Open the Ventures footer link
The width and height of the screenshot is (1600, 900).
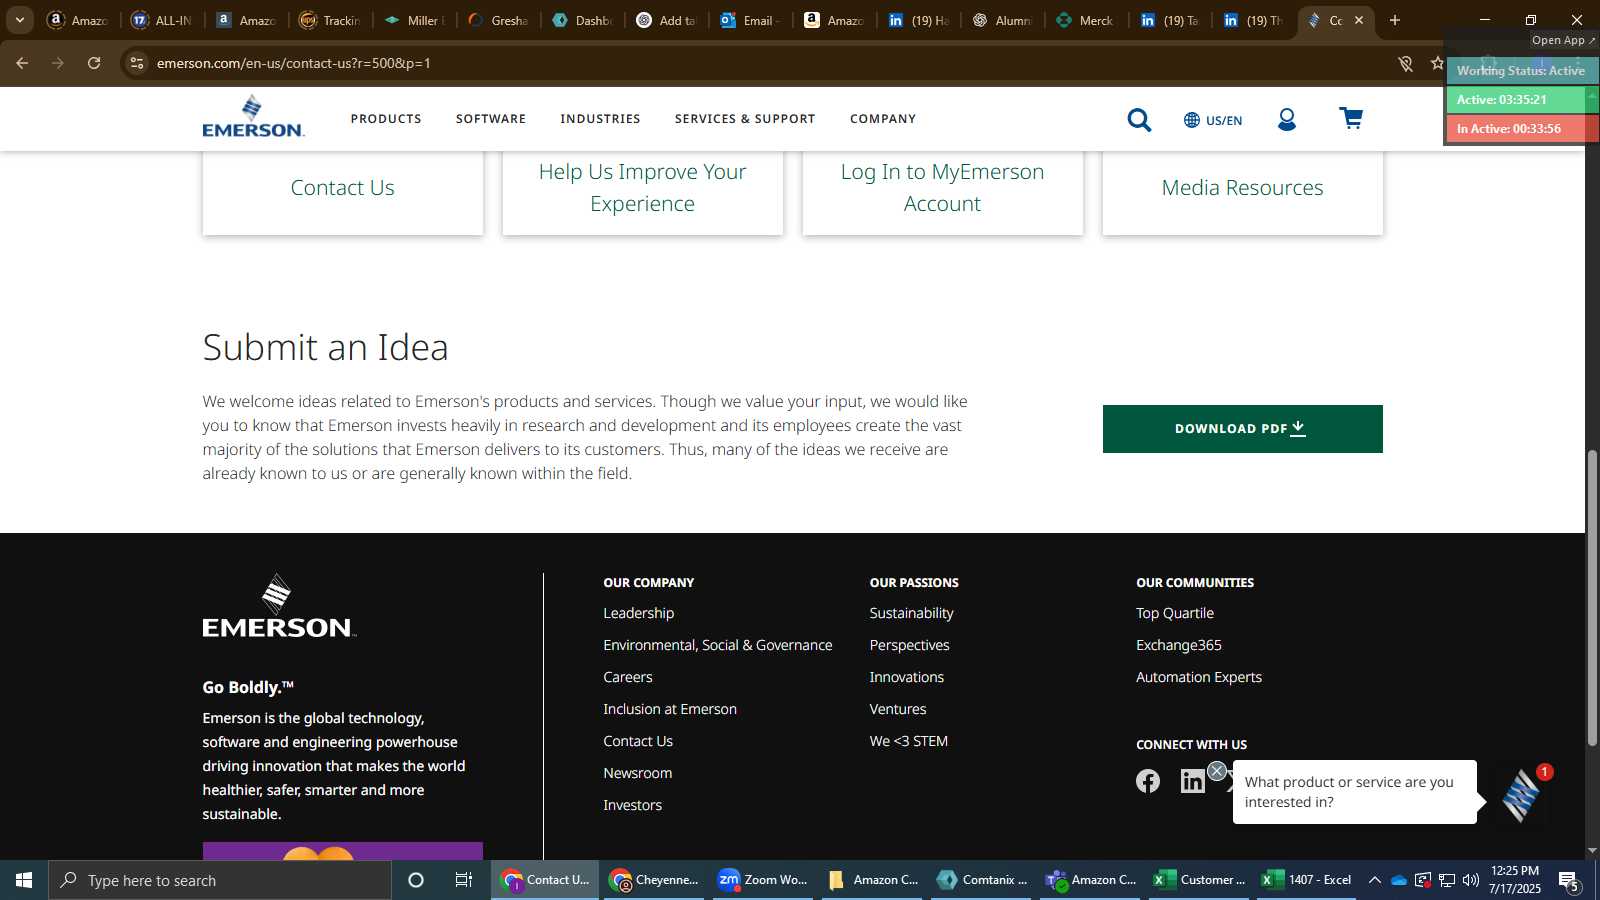point(897,709)
